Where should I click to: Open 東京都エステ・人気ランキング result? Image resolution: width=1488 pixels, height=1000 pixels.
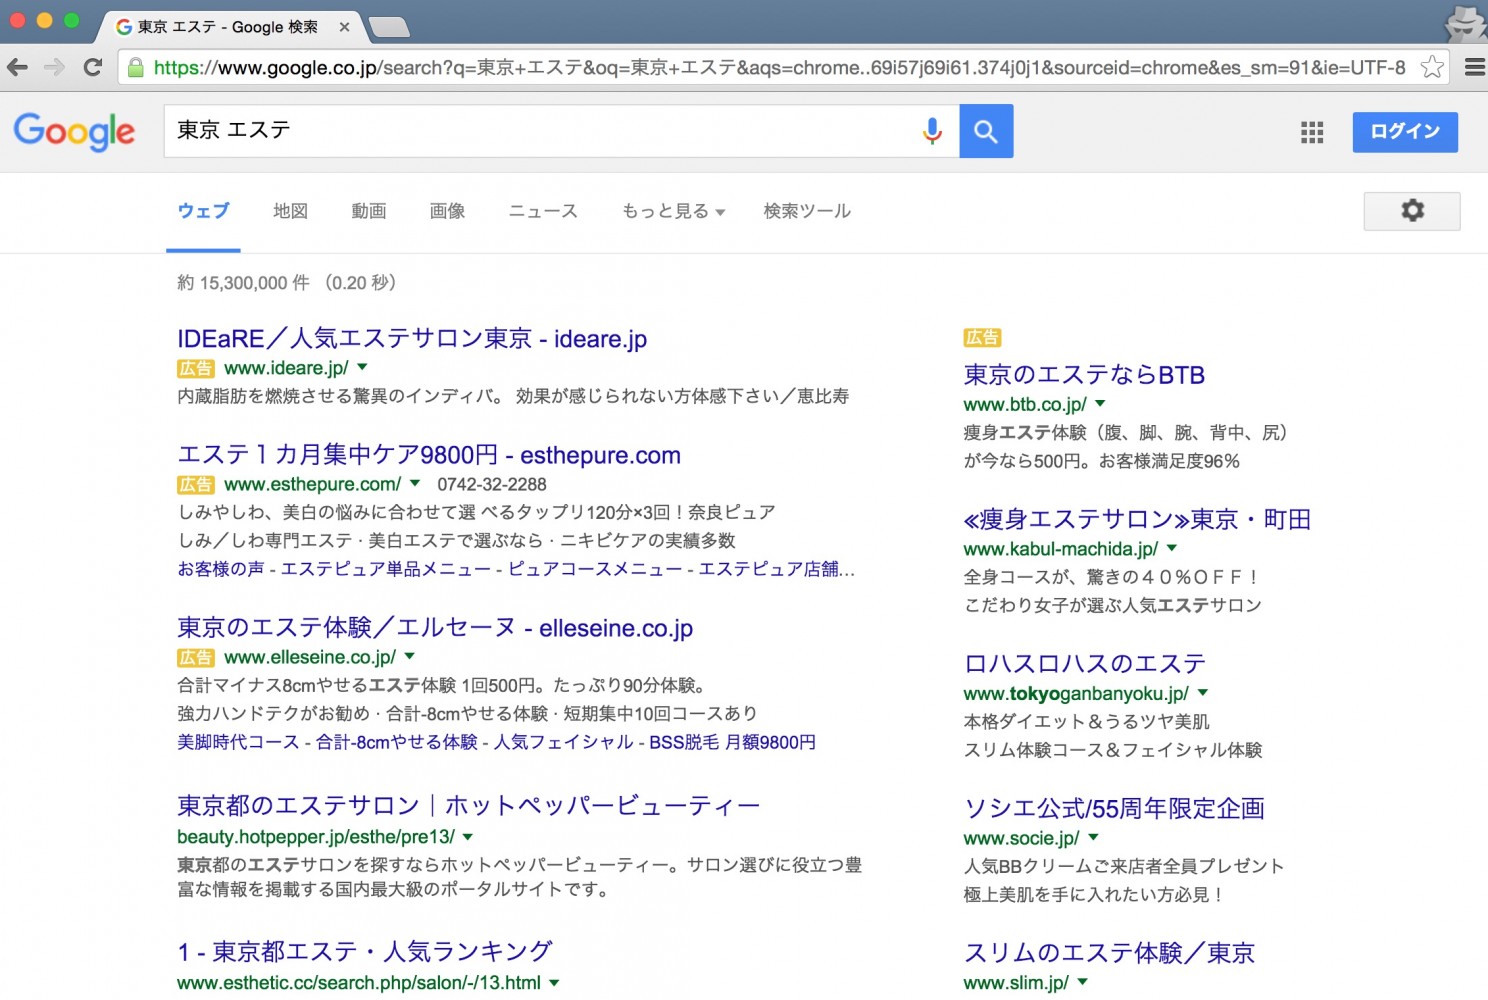click(x=365, y=952)
